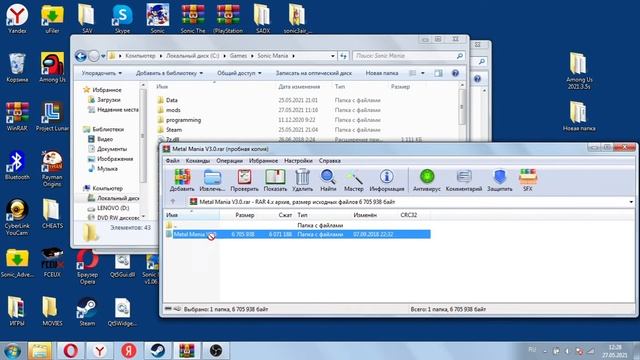Screen dimensions: 640x360
Task: Click Записать на оптический диск button
Action: [313, 73]
